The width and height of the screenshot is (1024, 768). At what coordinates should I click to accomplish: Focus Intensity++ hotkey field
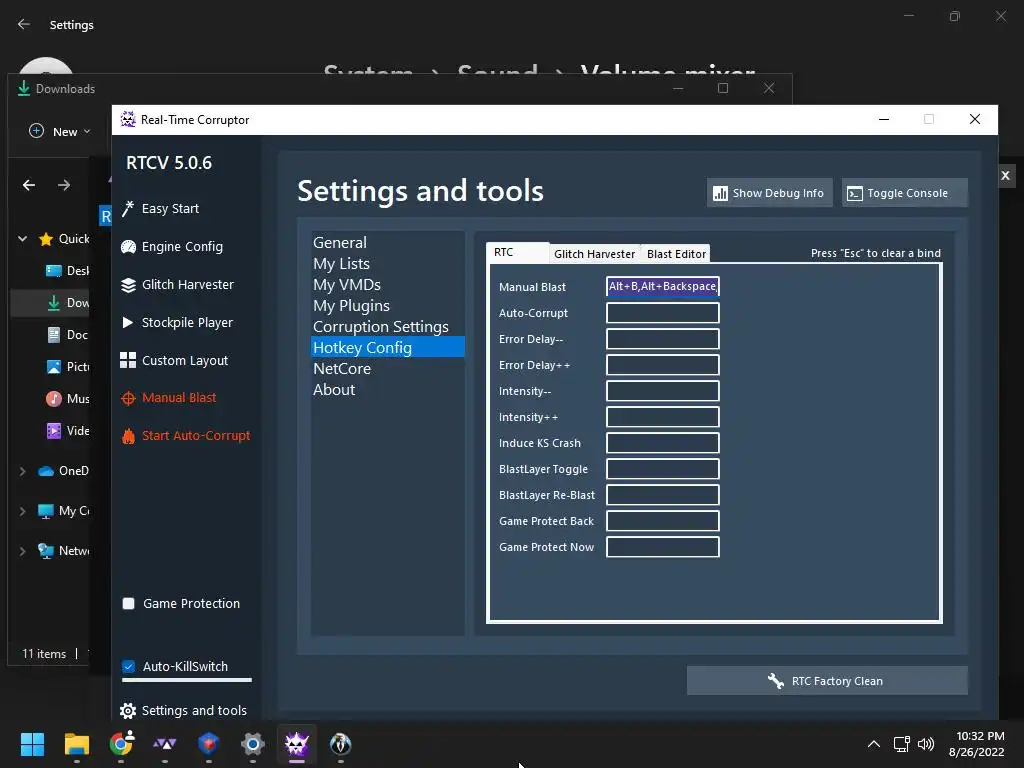(x=663, y=417)
